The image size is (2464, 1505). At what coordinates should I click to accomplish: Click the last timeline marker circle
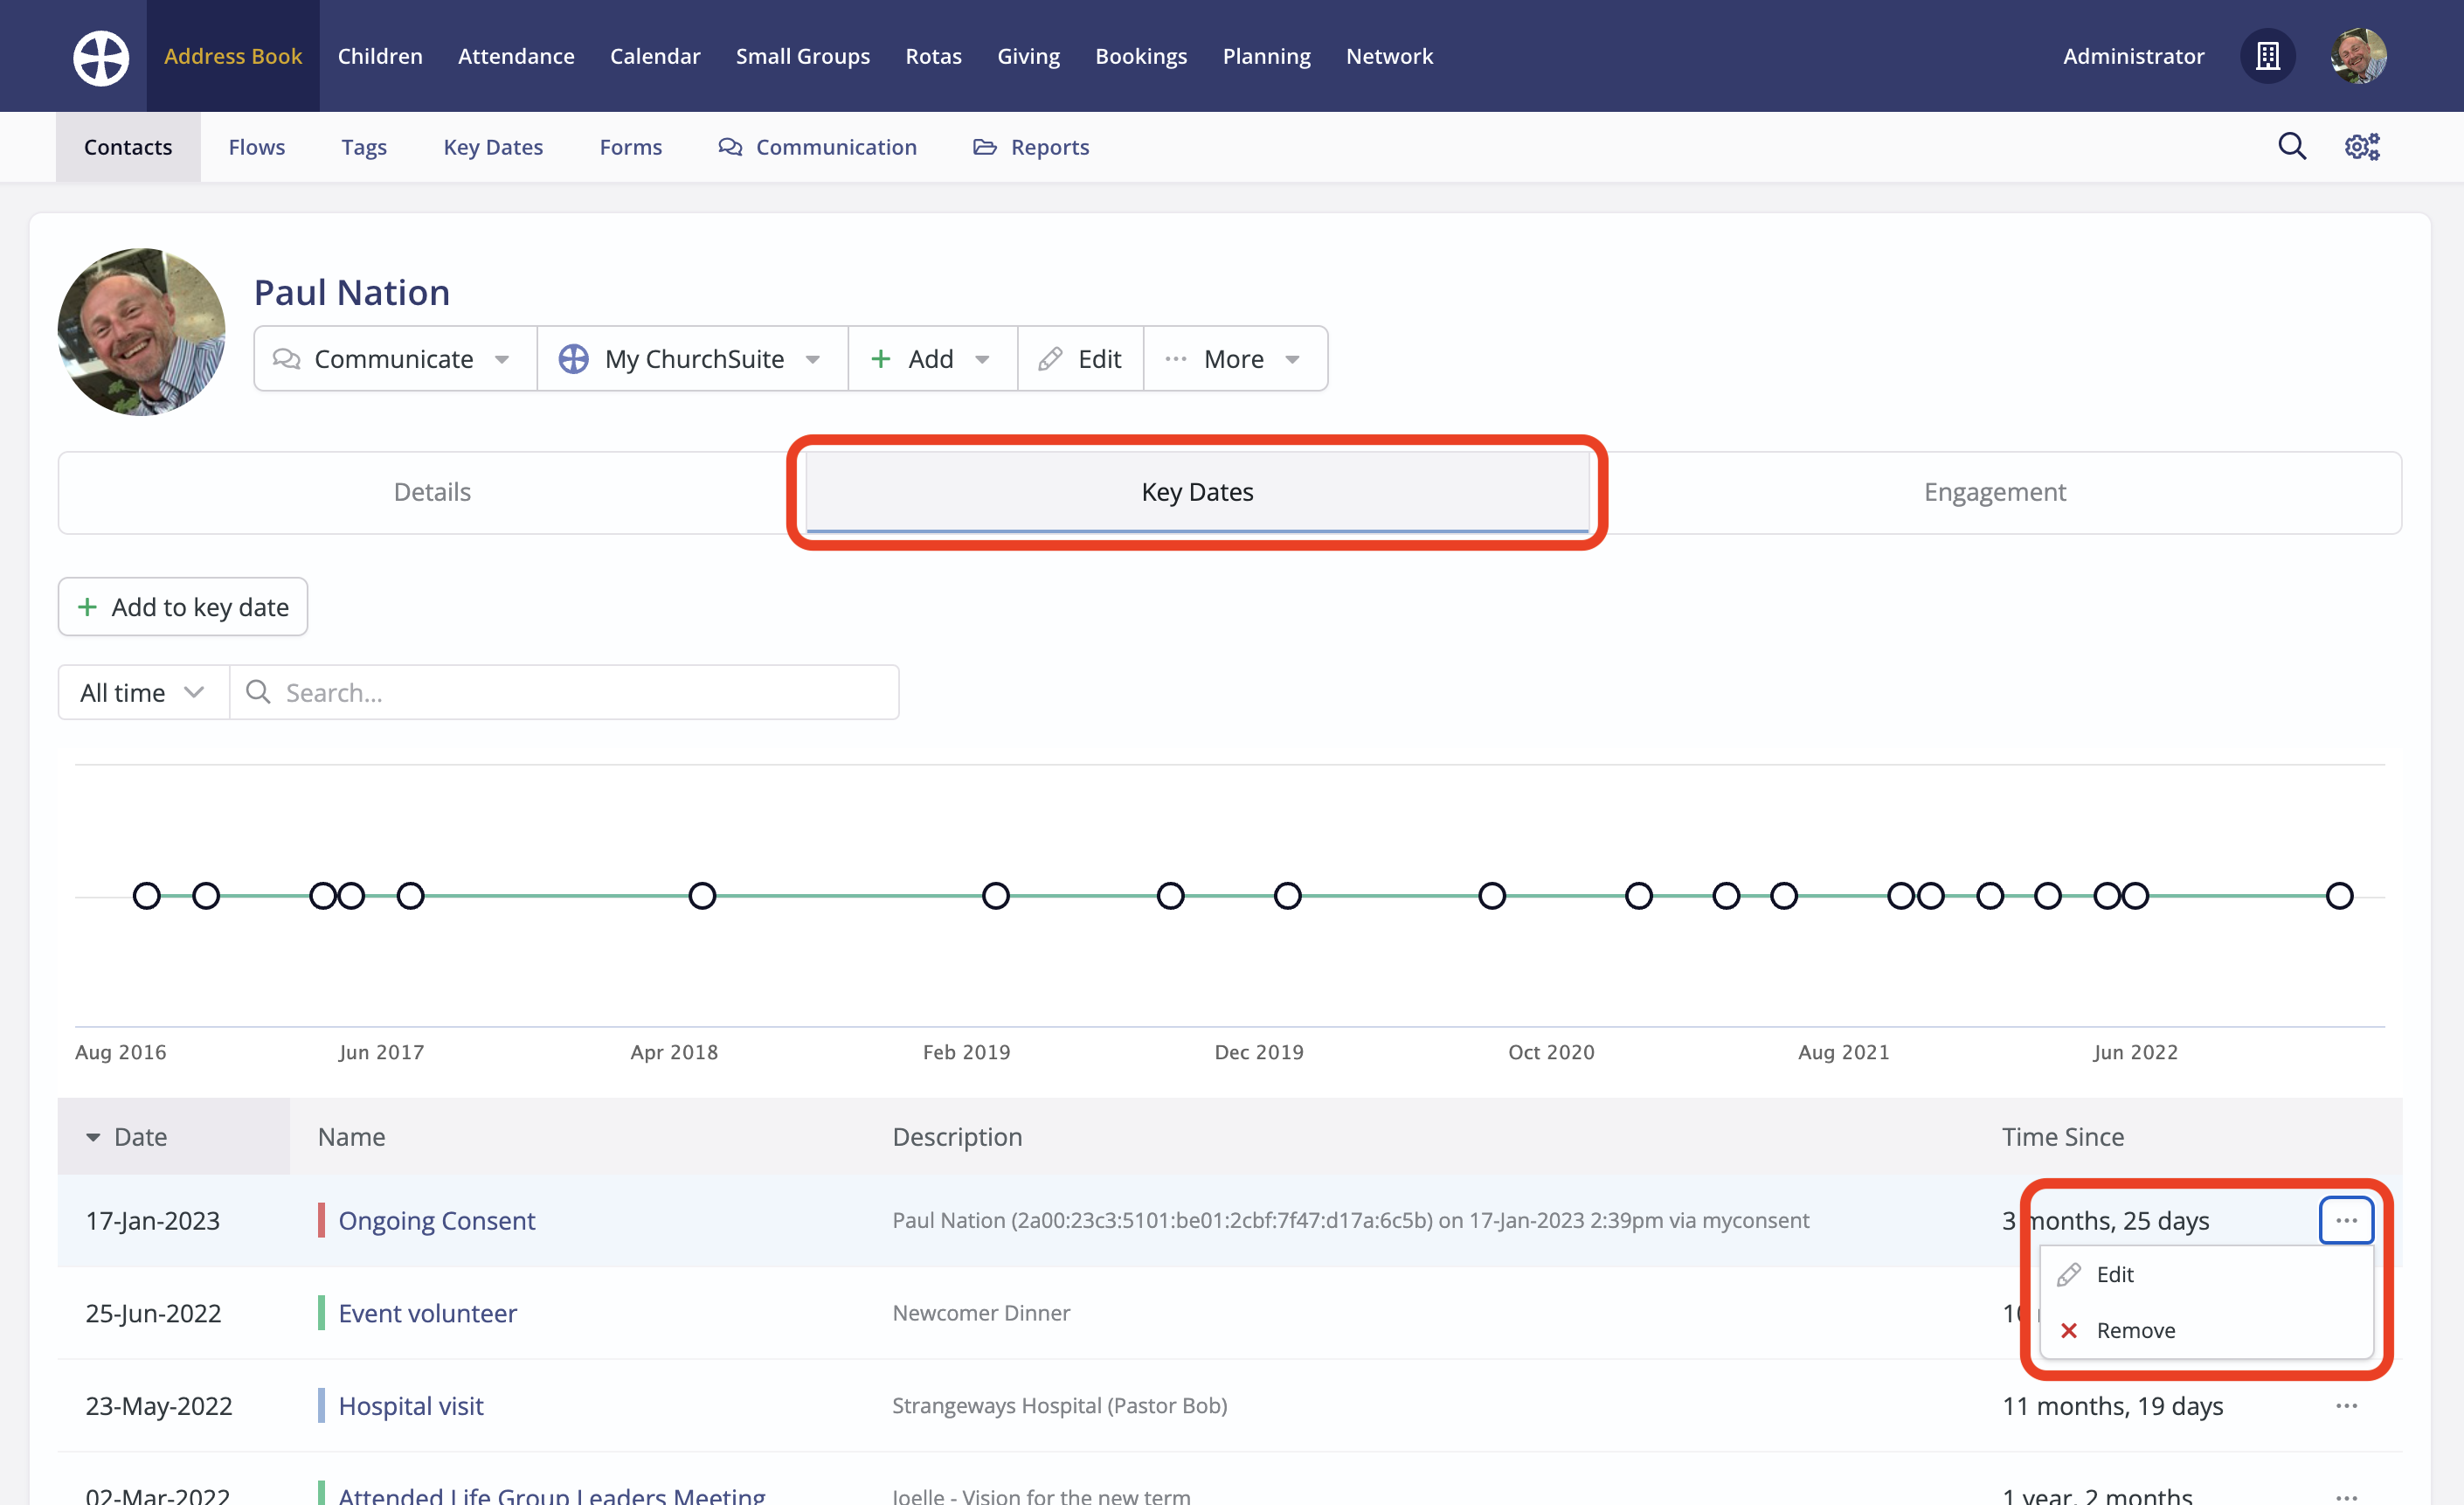[x=2339, y=896]
